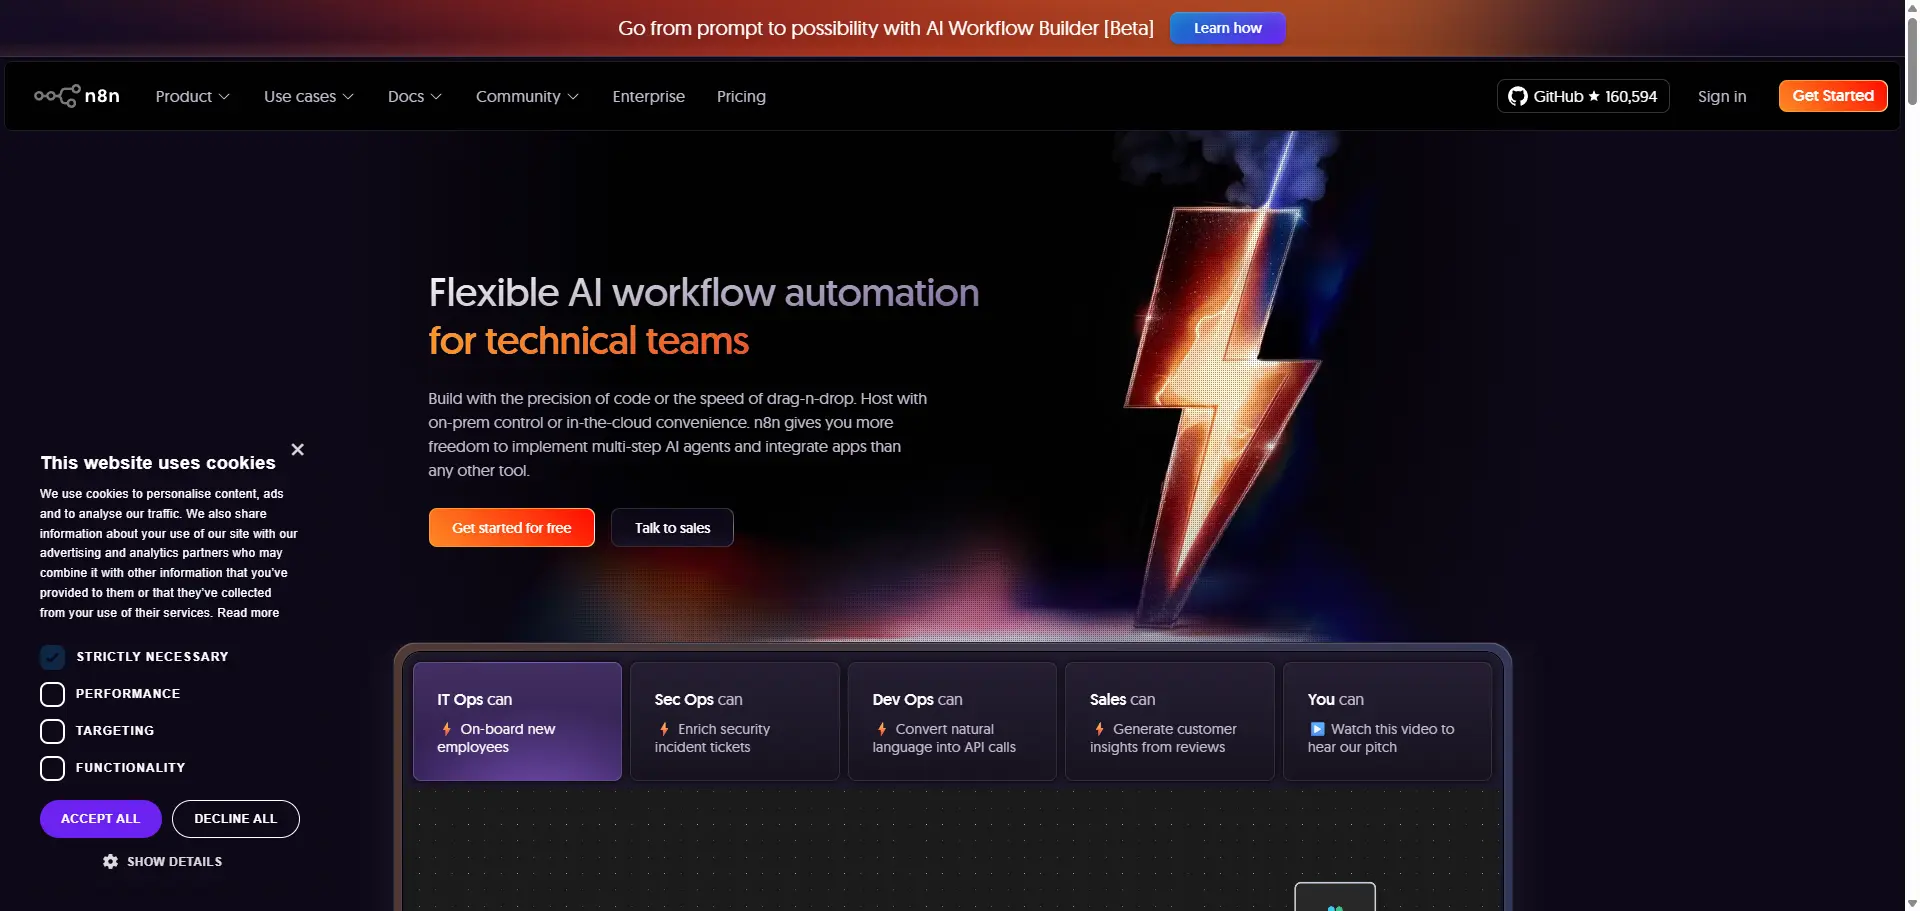
Task: Click the page vertical scrollbar thumb
Action: point(1912,60)
